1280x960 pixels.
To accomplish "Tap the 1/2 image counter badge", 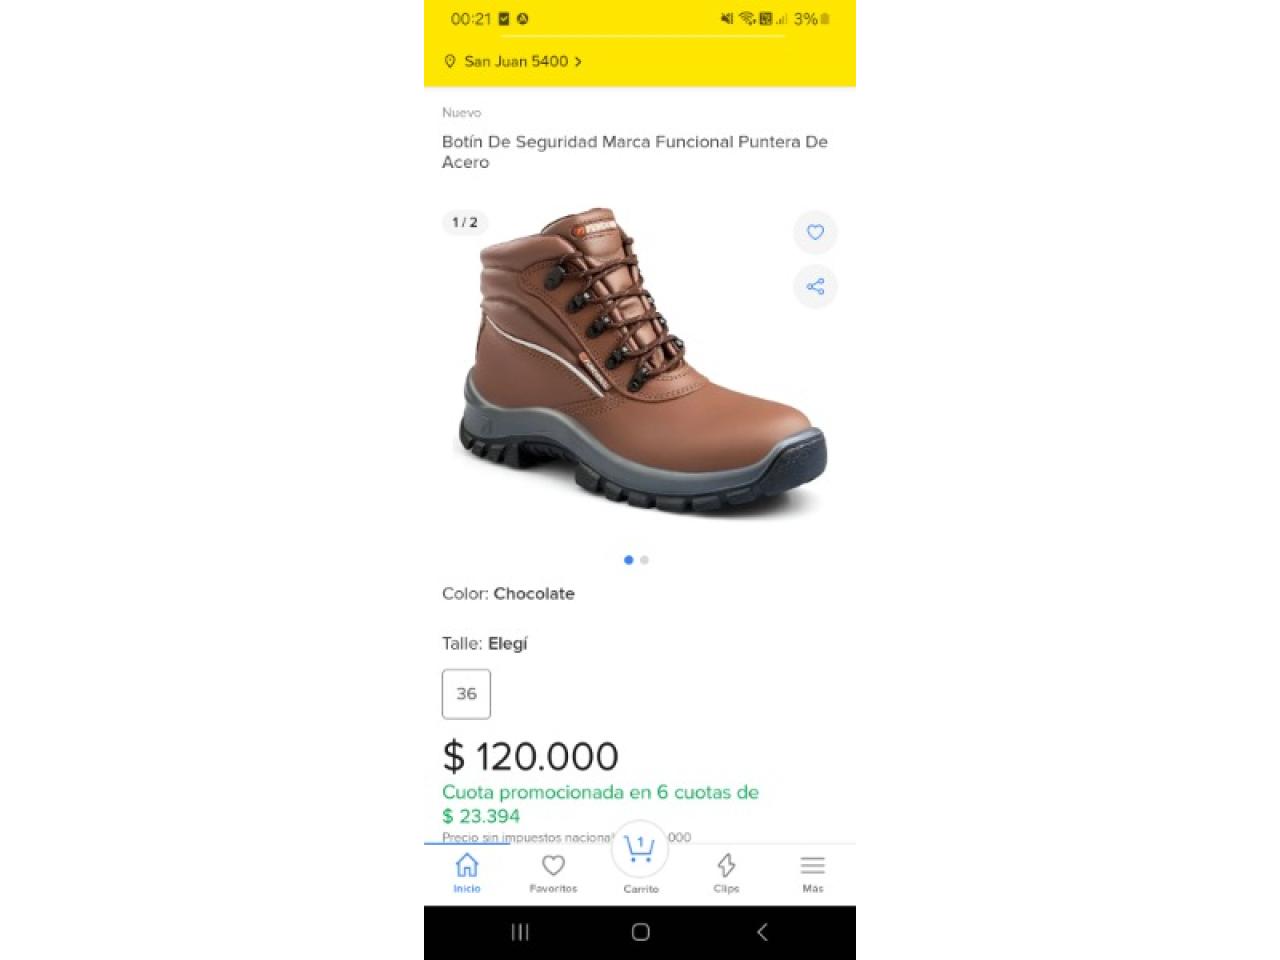I will [465, 222].
